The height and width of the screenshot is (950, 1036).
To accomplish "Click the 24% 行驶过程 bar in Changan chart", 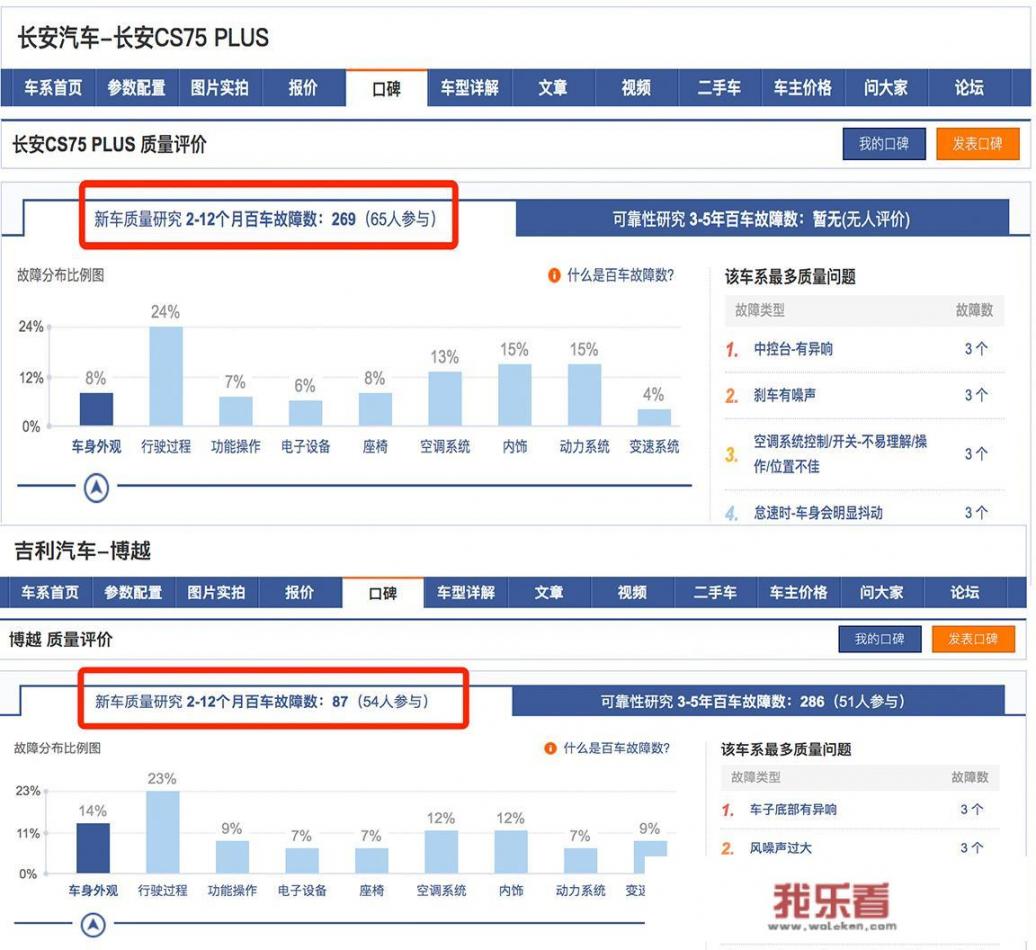I will tap(166, 376).
